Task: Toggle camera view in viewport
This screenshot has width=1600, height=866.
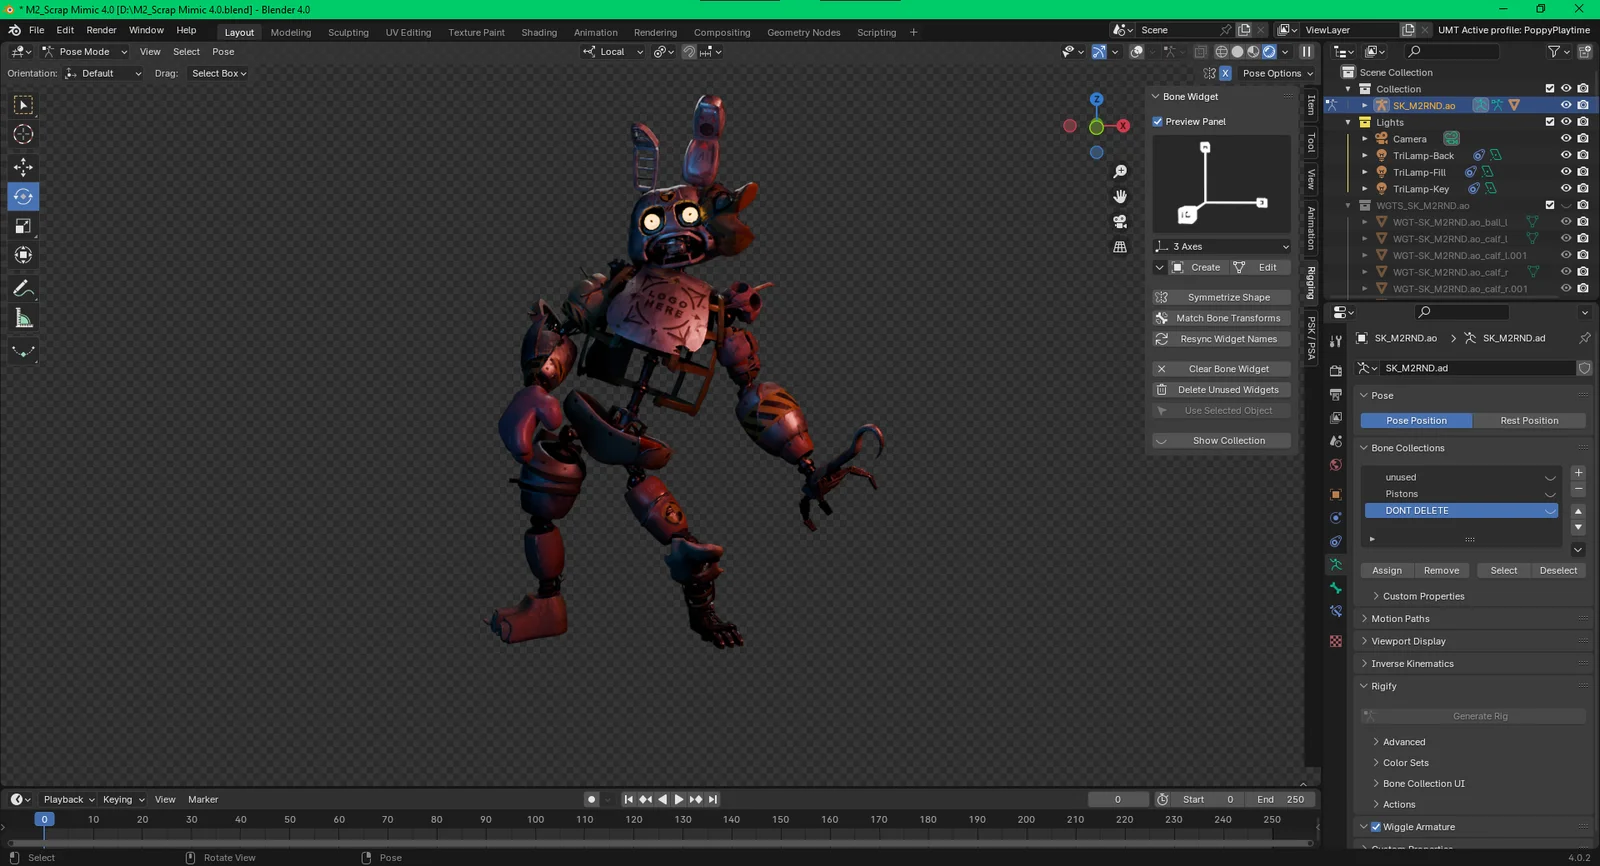Action: click(x=1120, y=221)
